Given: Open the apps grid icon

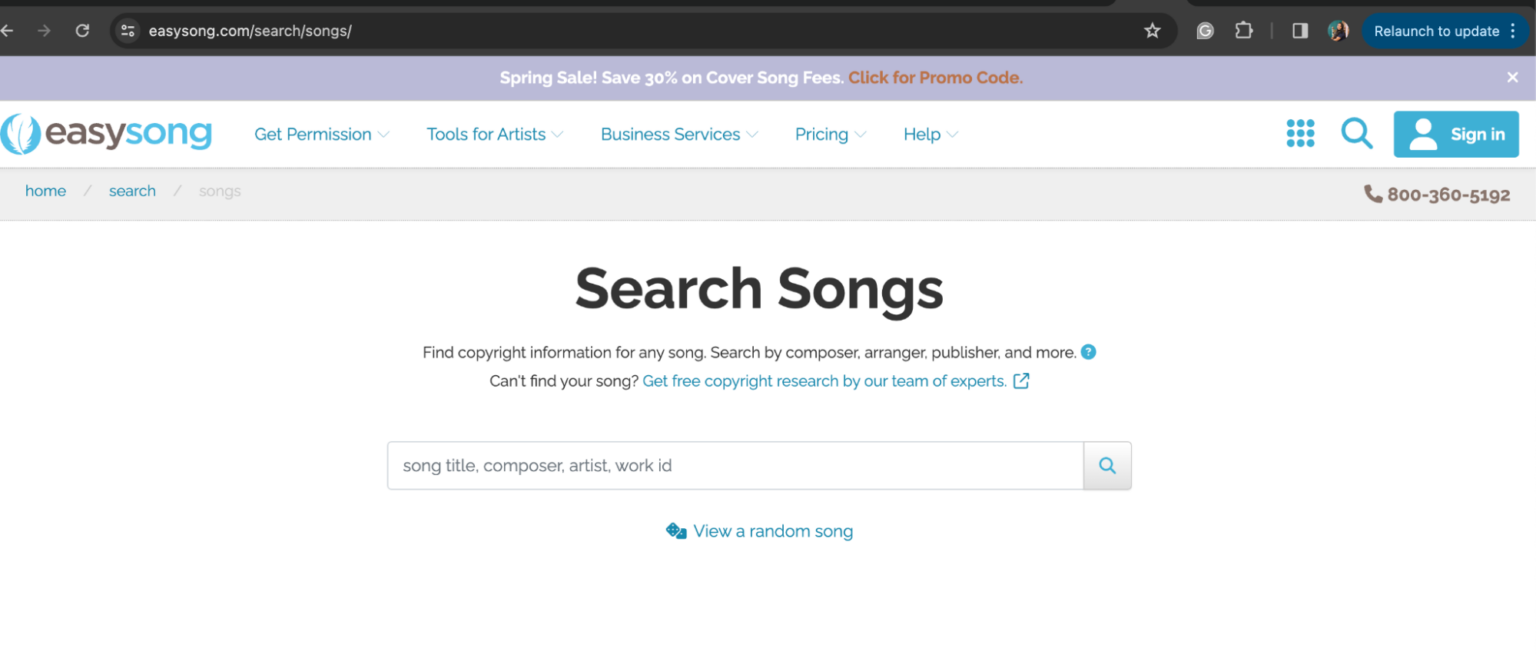Looking at the screenshot, I should click(x=1300, y=133).
